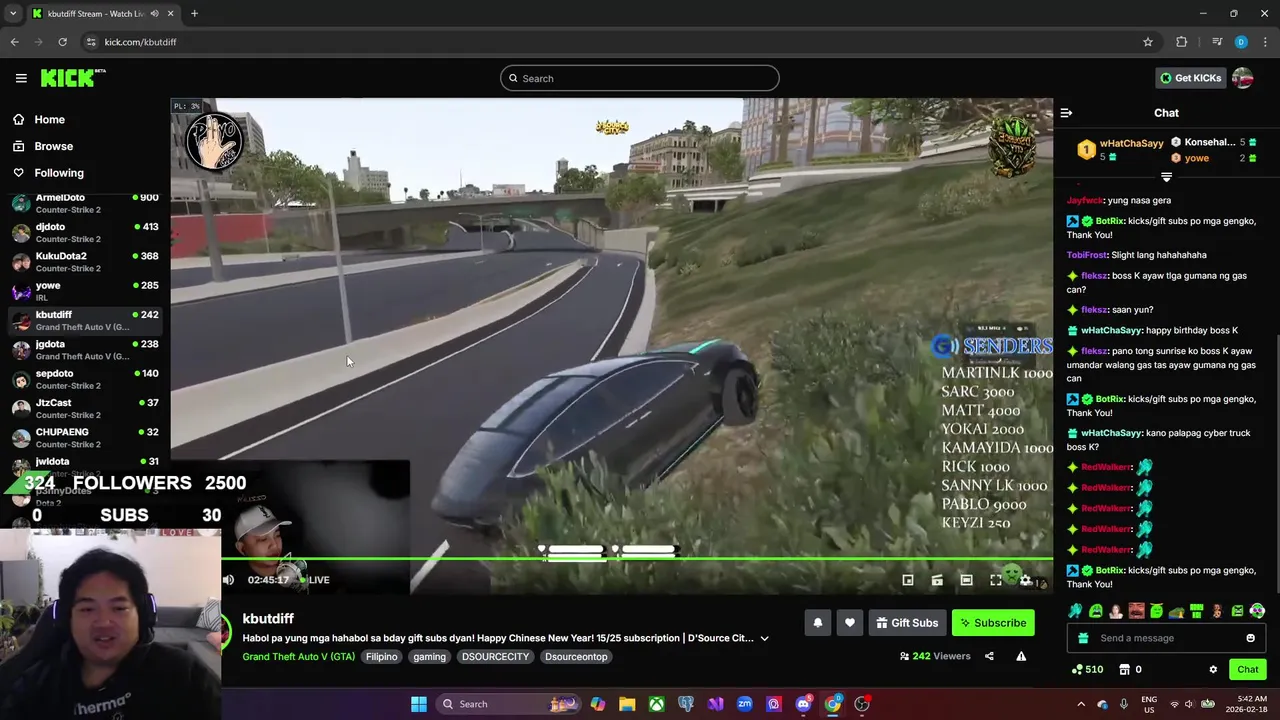Open the emoji picker in chat
Image resolution: width=1280 pixels, height=720 pixels.
pyautogui.click(x=1250, y=638)
